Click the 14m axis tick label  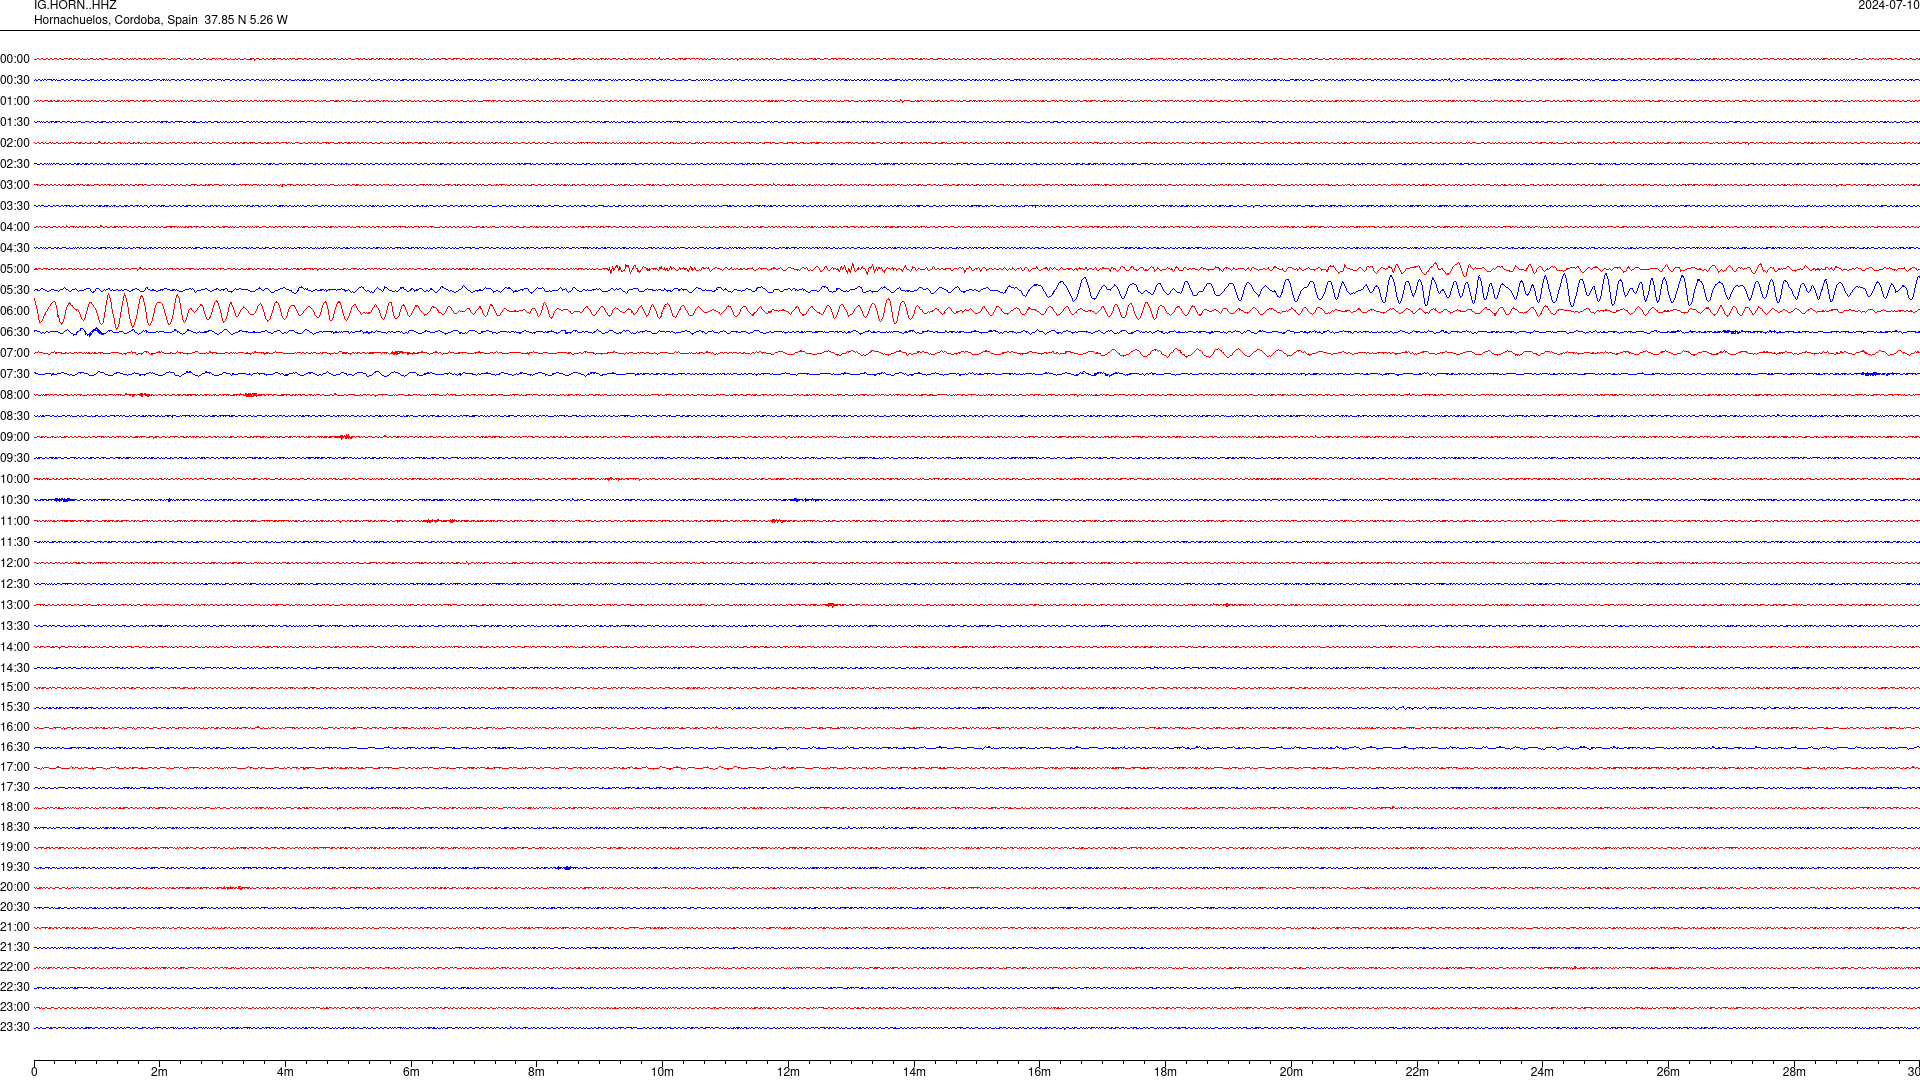914,1072
